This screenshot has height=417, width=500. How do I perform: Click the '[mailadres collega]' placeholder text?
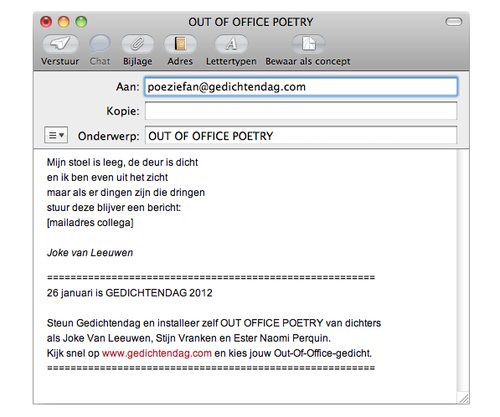coord(90,223)
